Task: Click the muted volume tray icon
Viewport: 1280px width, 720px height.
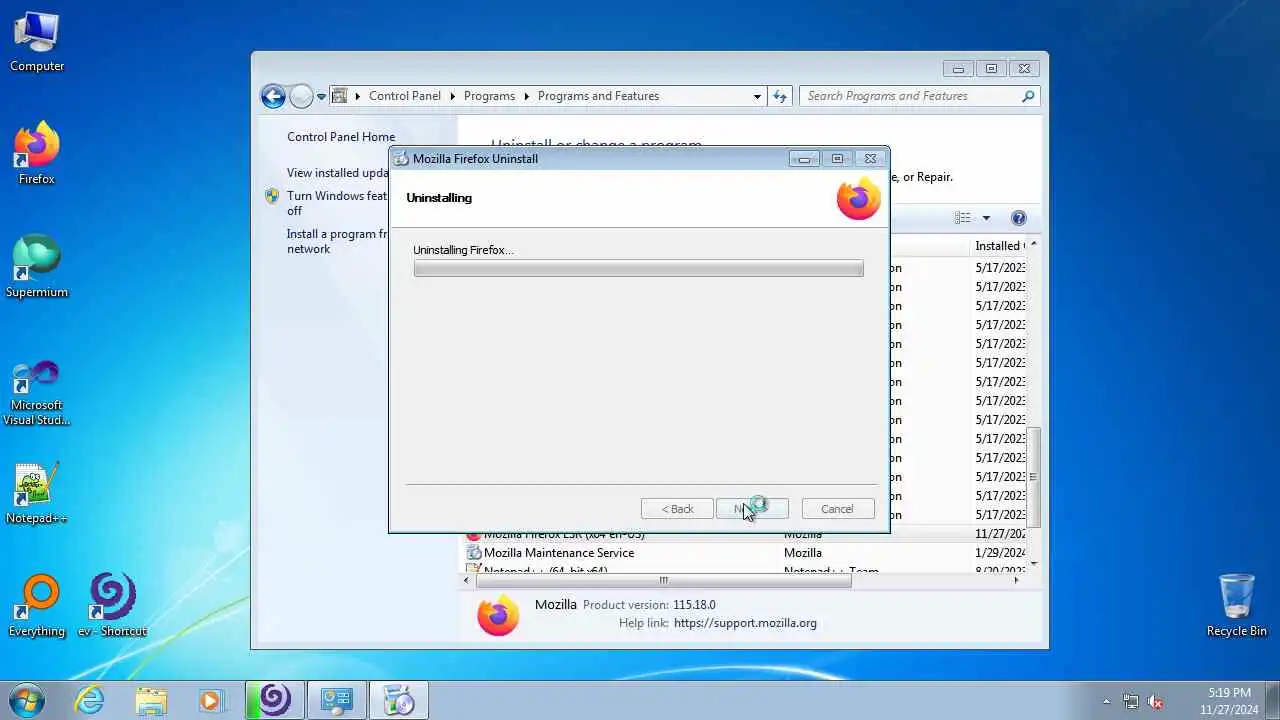Action: (1156, 701)
